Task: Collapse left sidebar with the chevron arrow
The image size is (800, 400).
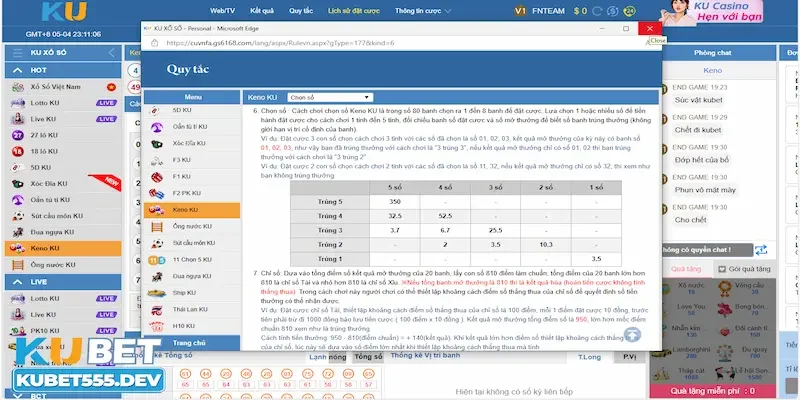Action: coord(111,53)
